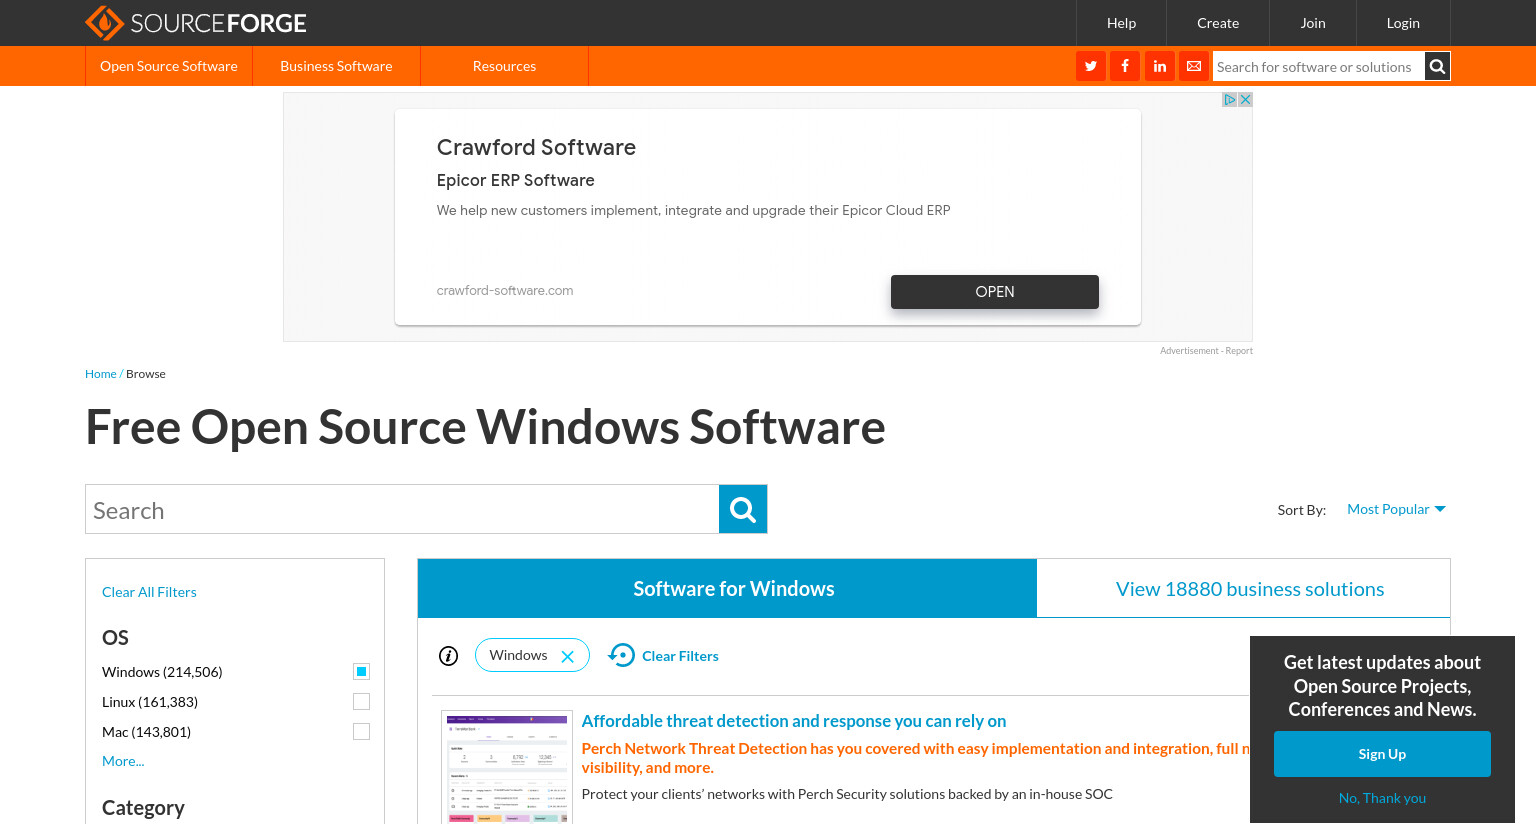
Task: Focus header Search for software input
Action: [x=1318, y=67]
